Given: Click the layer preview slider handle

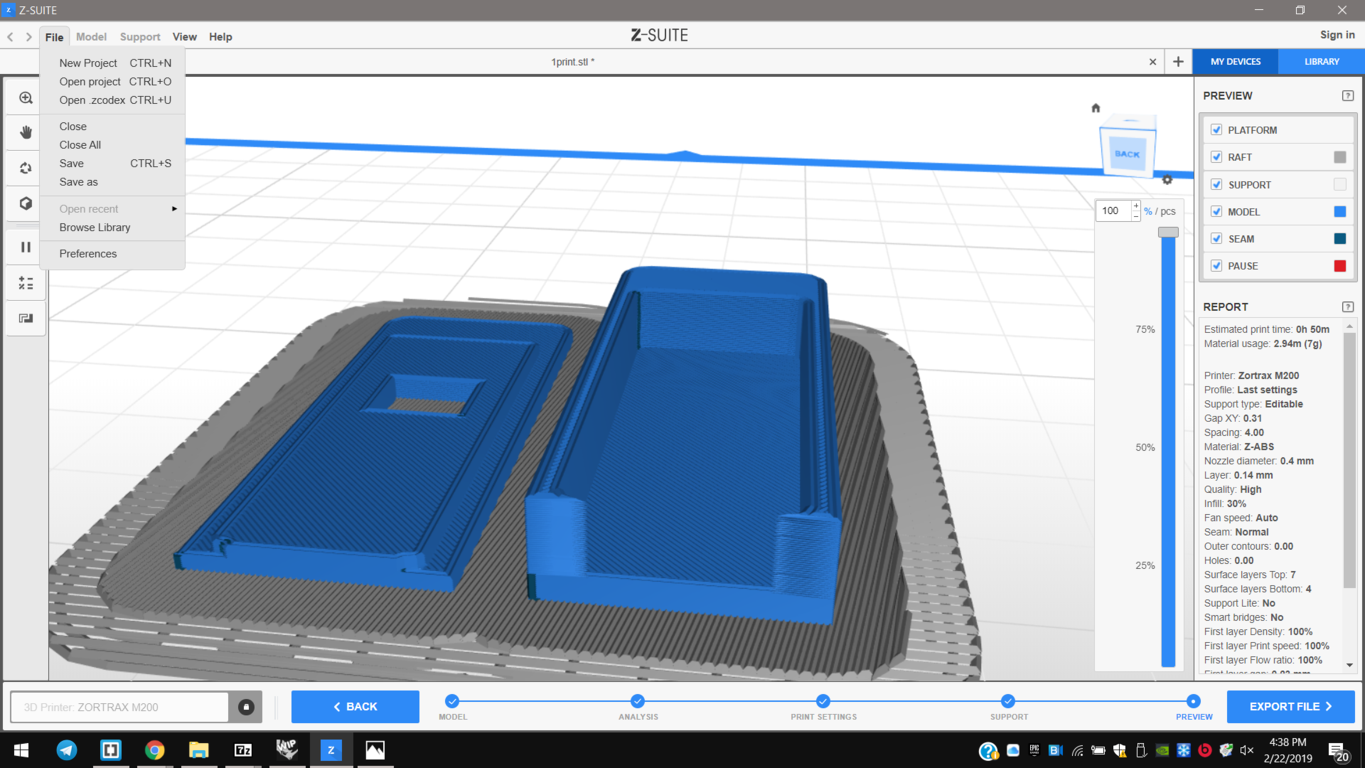Looking at the screenshot, I should click(x=1168, y=232).
